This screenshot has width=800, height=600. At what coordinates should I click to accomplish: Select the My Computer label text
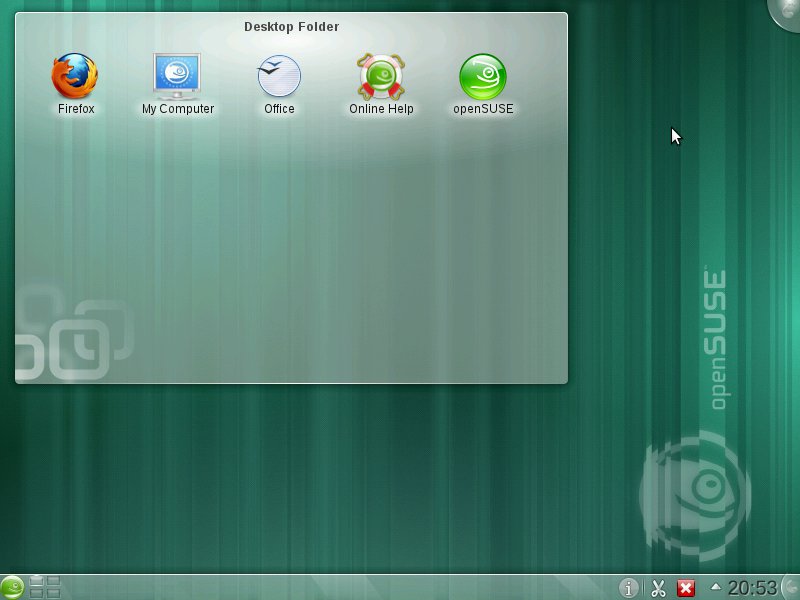(x=178, y=109)
